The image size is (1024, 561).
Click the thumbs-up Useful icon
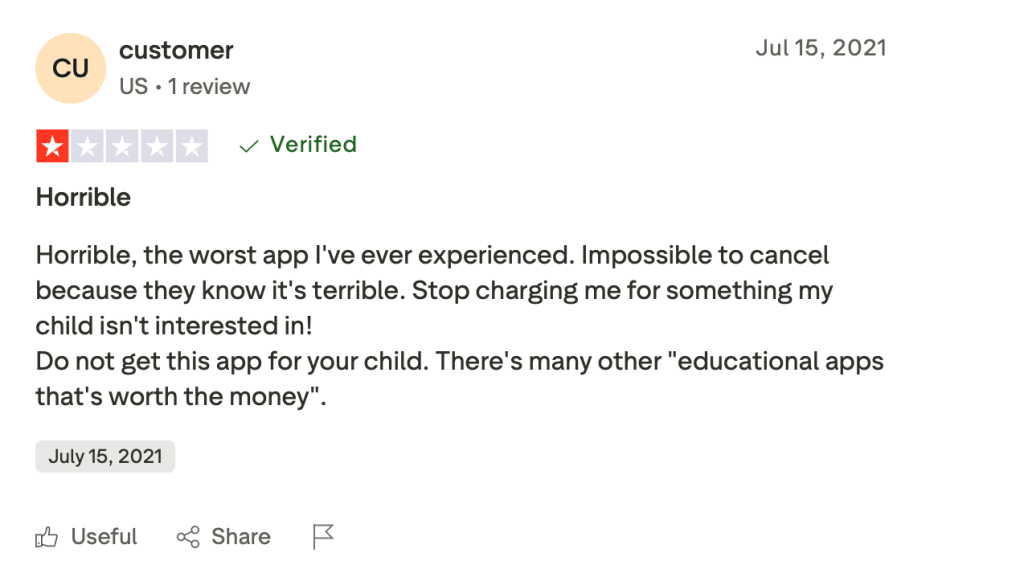tap(47, 537)
